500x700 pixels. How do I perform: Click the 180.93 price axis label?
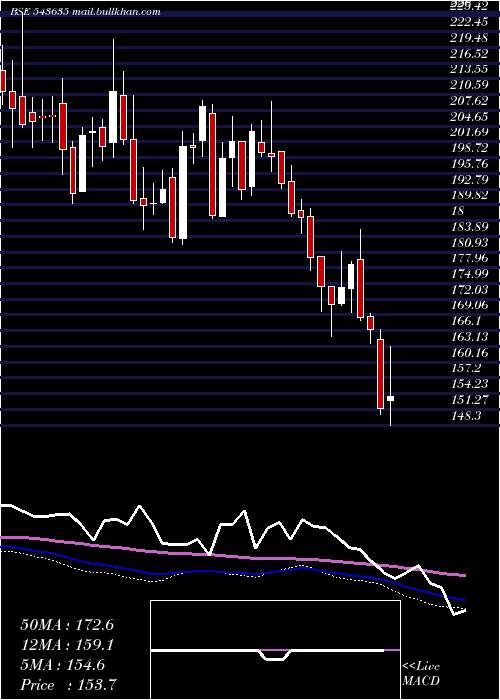(469, 242)
